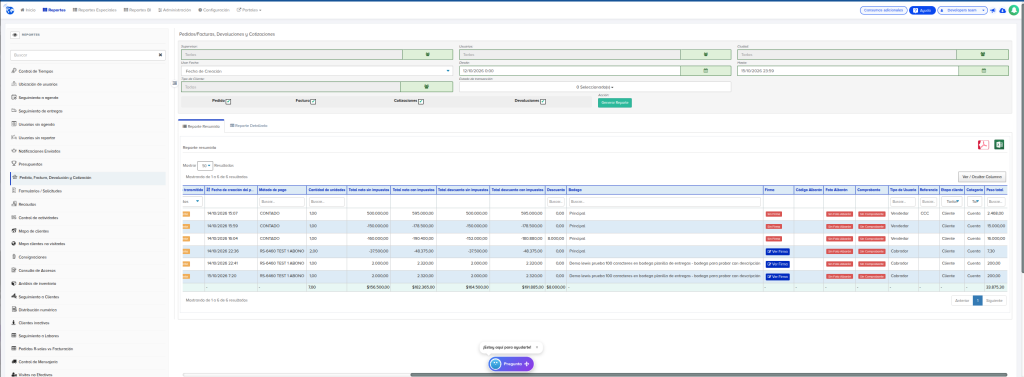Click the Bodega column search field

[x=664, y=202]
